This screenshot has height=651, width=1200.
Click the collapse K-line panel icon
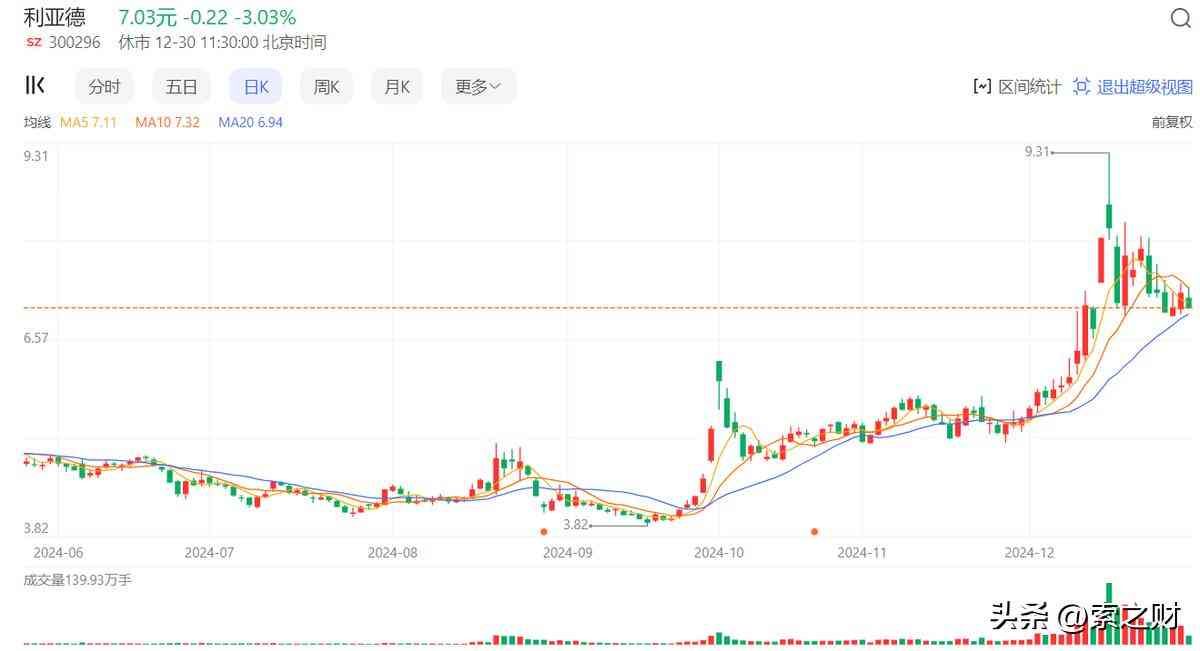(35, 86)
